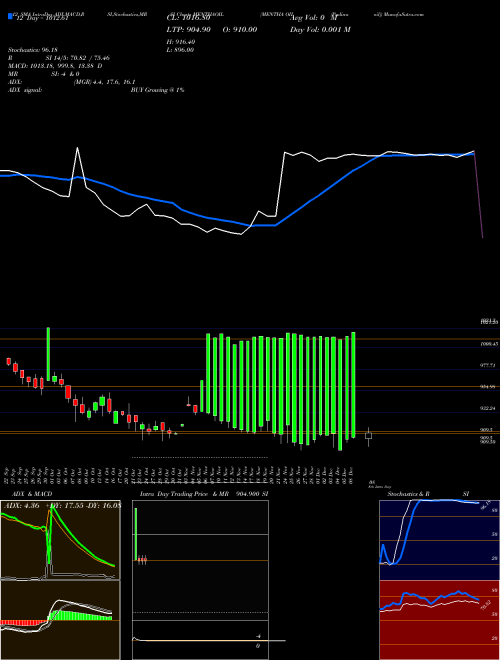Screen dimensions: 500x660
Task: Click the 977.71 price axis label
Action: (x=488, y=365)
